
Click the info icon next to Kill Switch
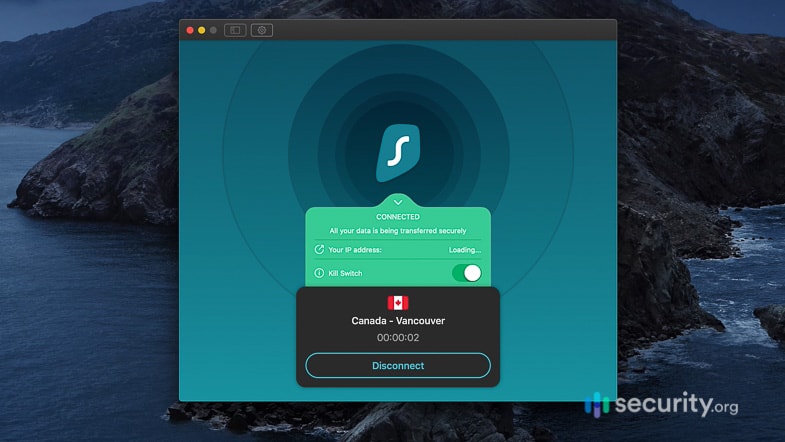pyautogui.click(x=320, y=273)
